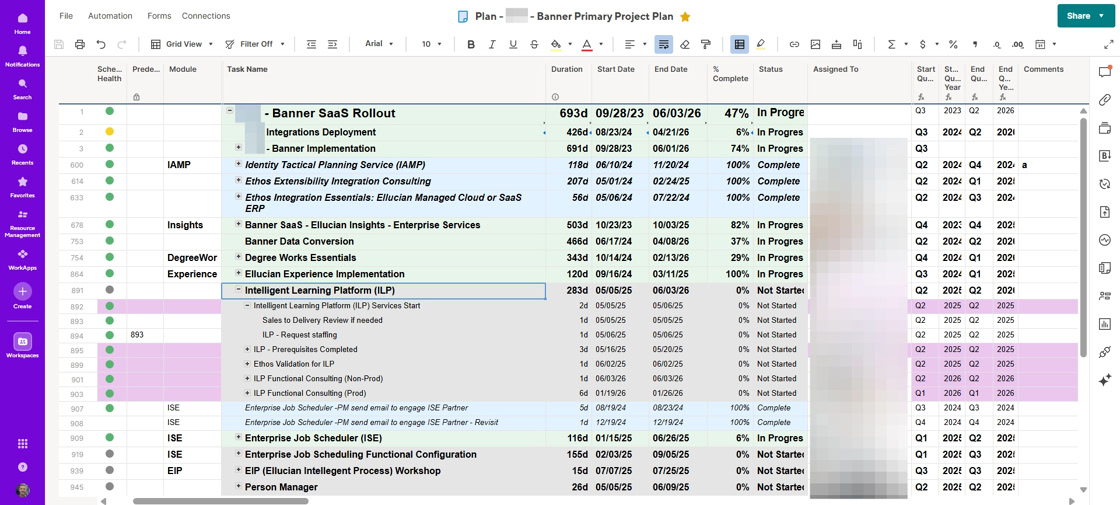Open the Arial font dropdown
Viewport: 1120px width, 505px height.
click(x=379, y=44)
